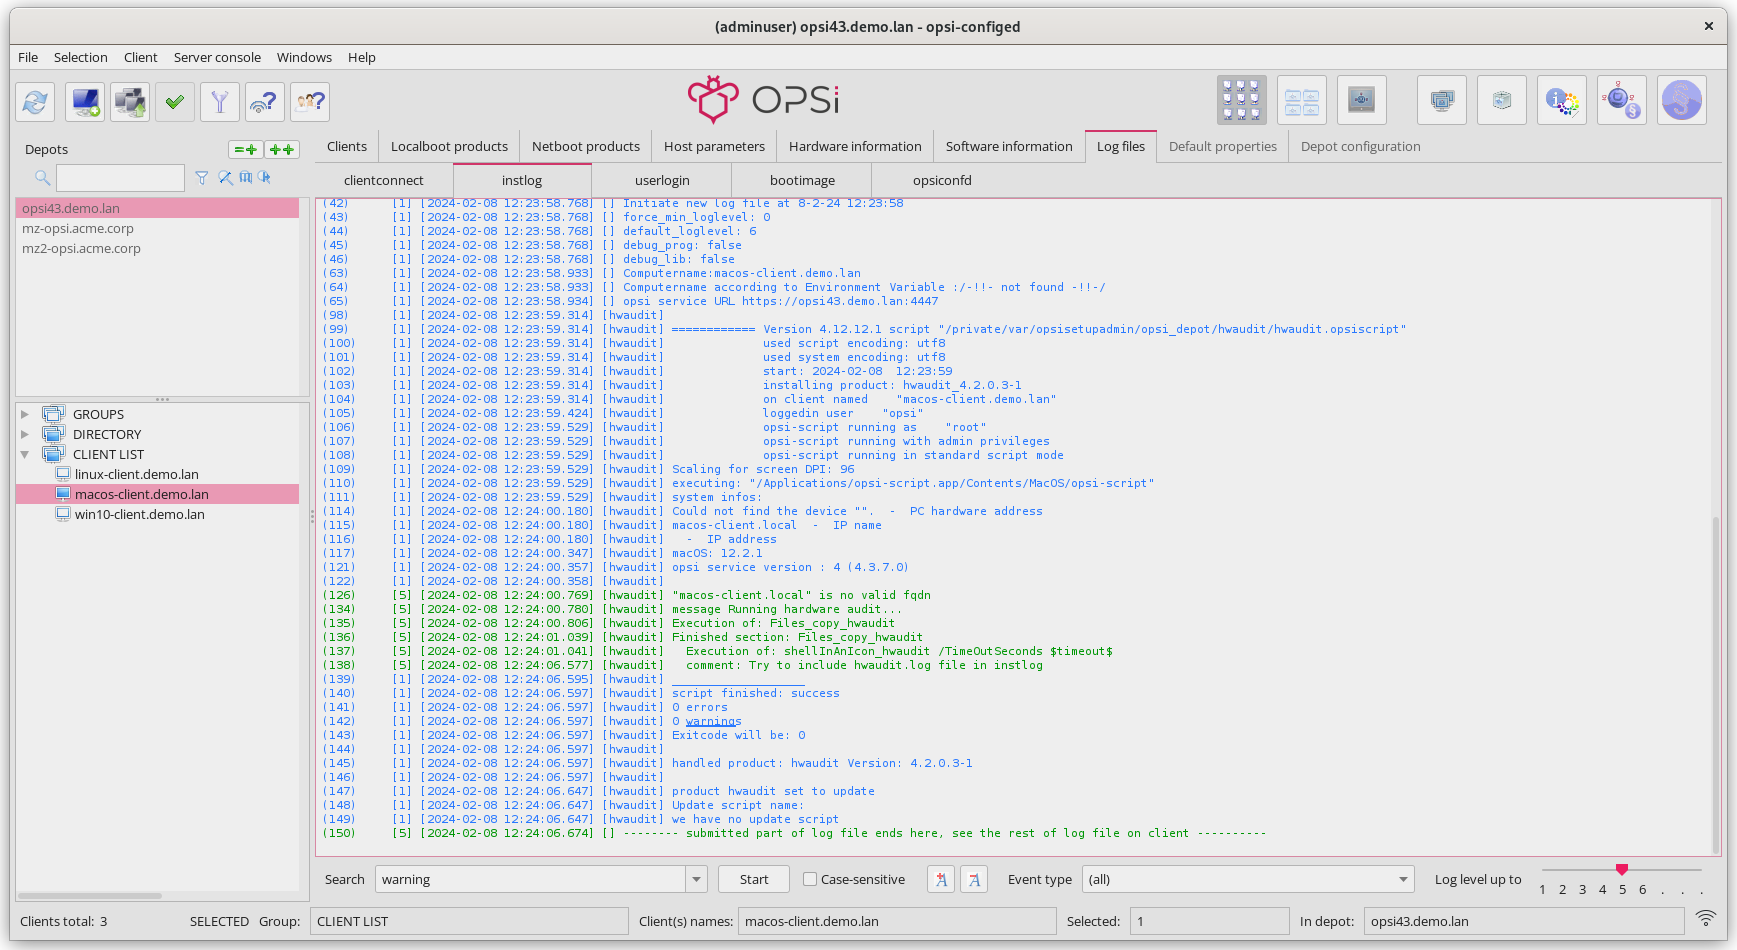Click the Start search button
The image size is (1737, 950).
pos(754,879)
